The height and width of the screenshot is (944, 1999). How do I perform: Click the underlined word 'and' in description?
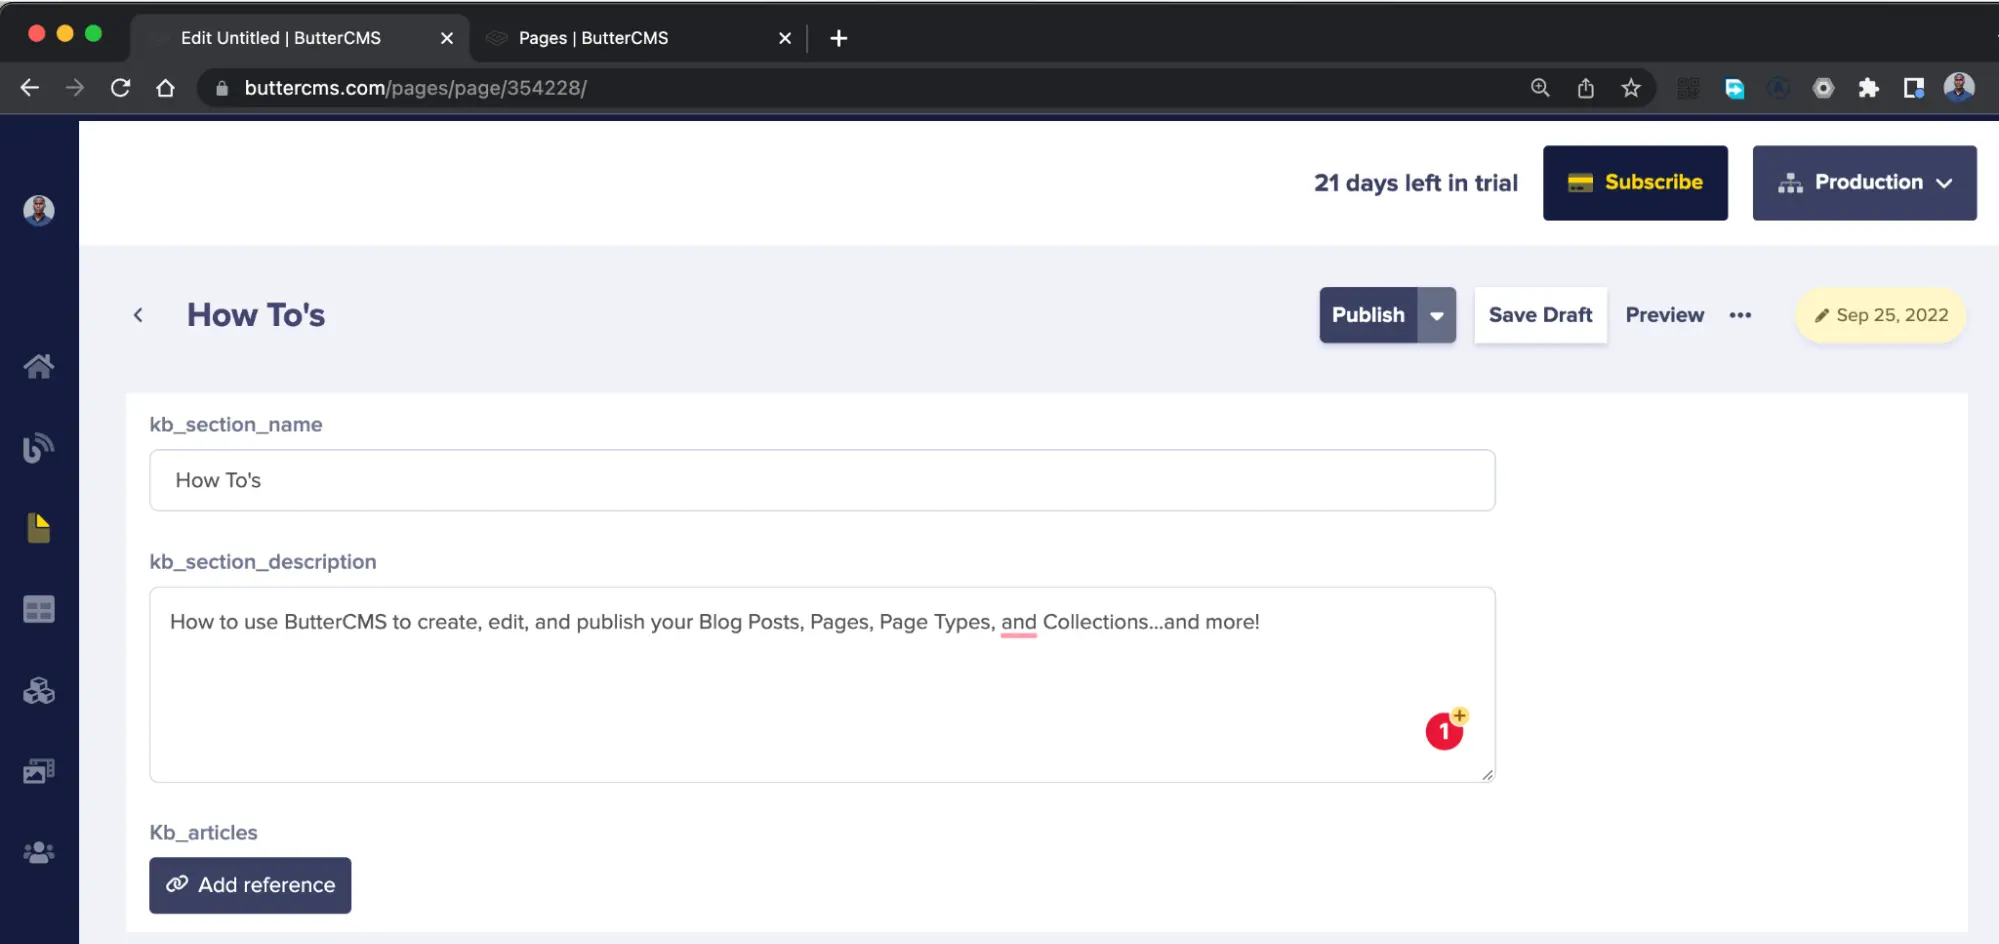pyautogui.click(x=1019, y=622)
